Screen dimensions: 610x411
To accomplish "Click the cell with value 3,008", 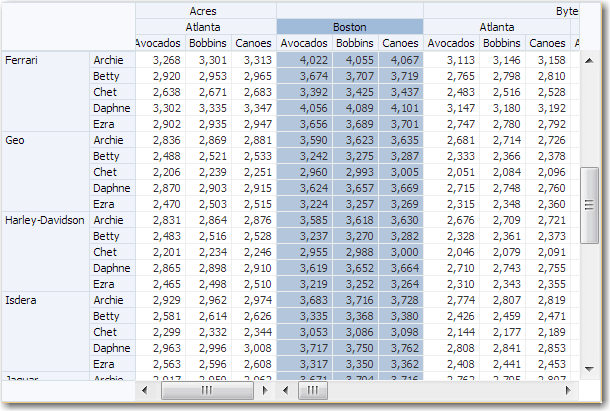I will click(x=254, y=348).
